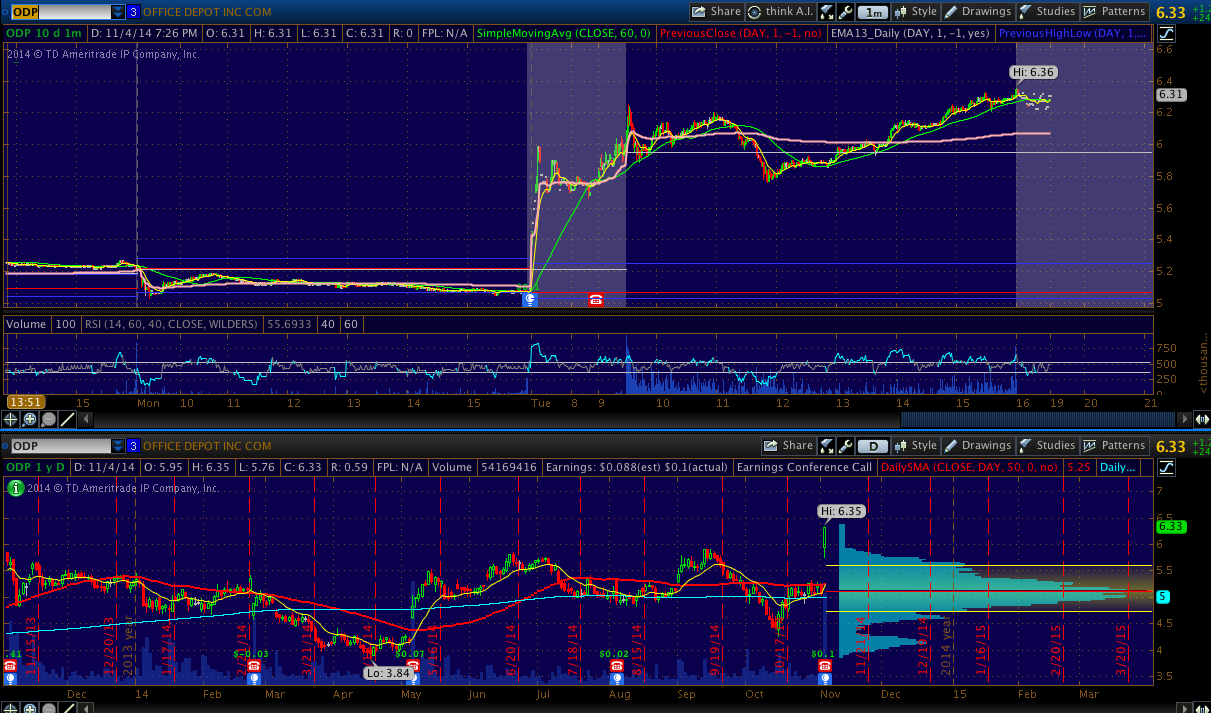Viewport: 1211px width, 713px height.
Task: Zoom in with the magnifier plus icon
Action: 31,420
